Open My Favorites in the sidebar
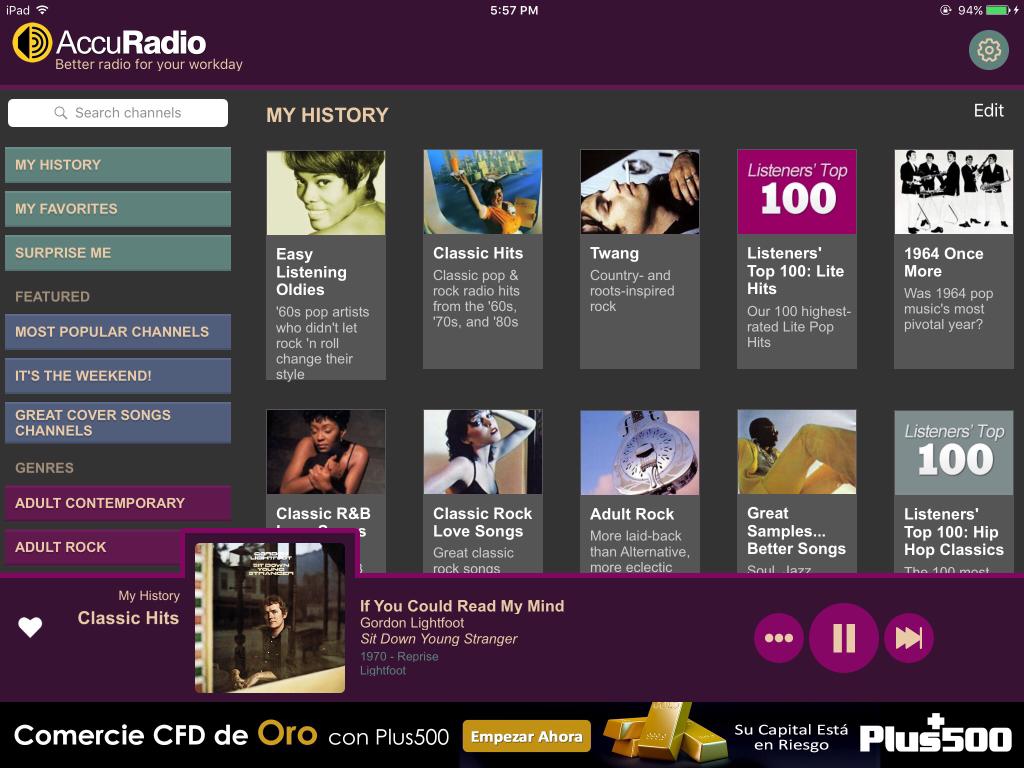1024x768 pixels. coord(118,209)
